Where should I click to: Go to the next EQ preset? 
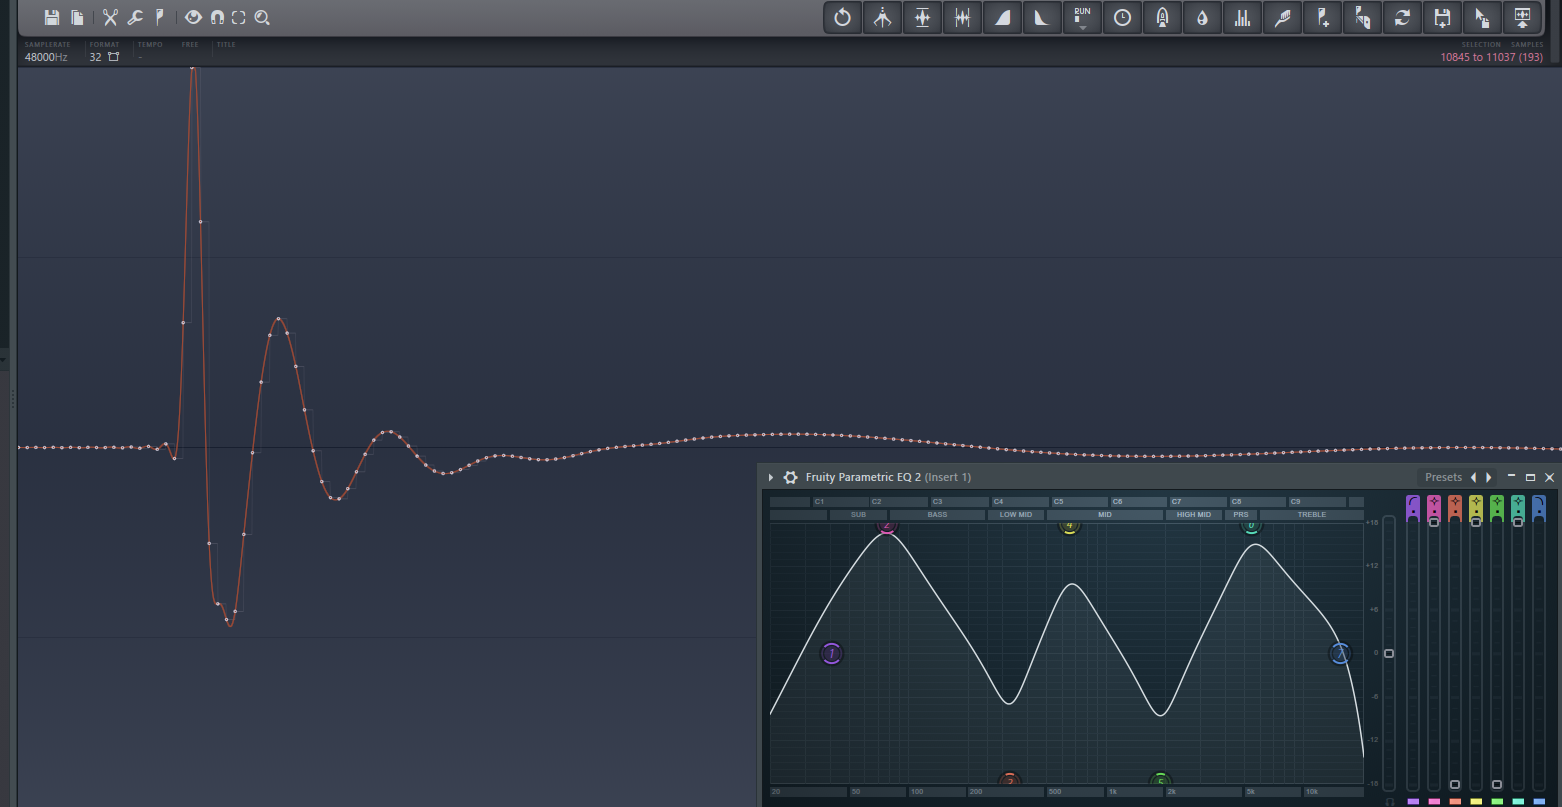(x=1489, y=478)
